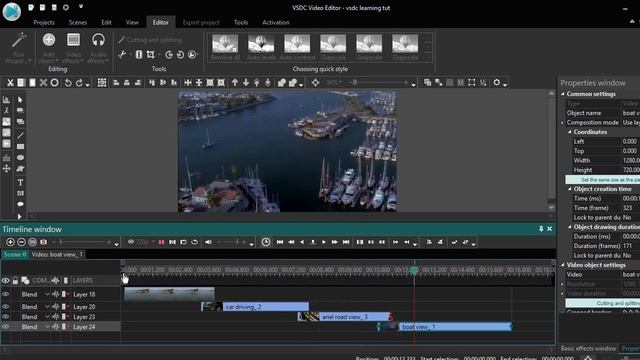Collapse Video object settings section
The height and width of the screenshot is (360, 640).
[563, 265]
